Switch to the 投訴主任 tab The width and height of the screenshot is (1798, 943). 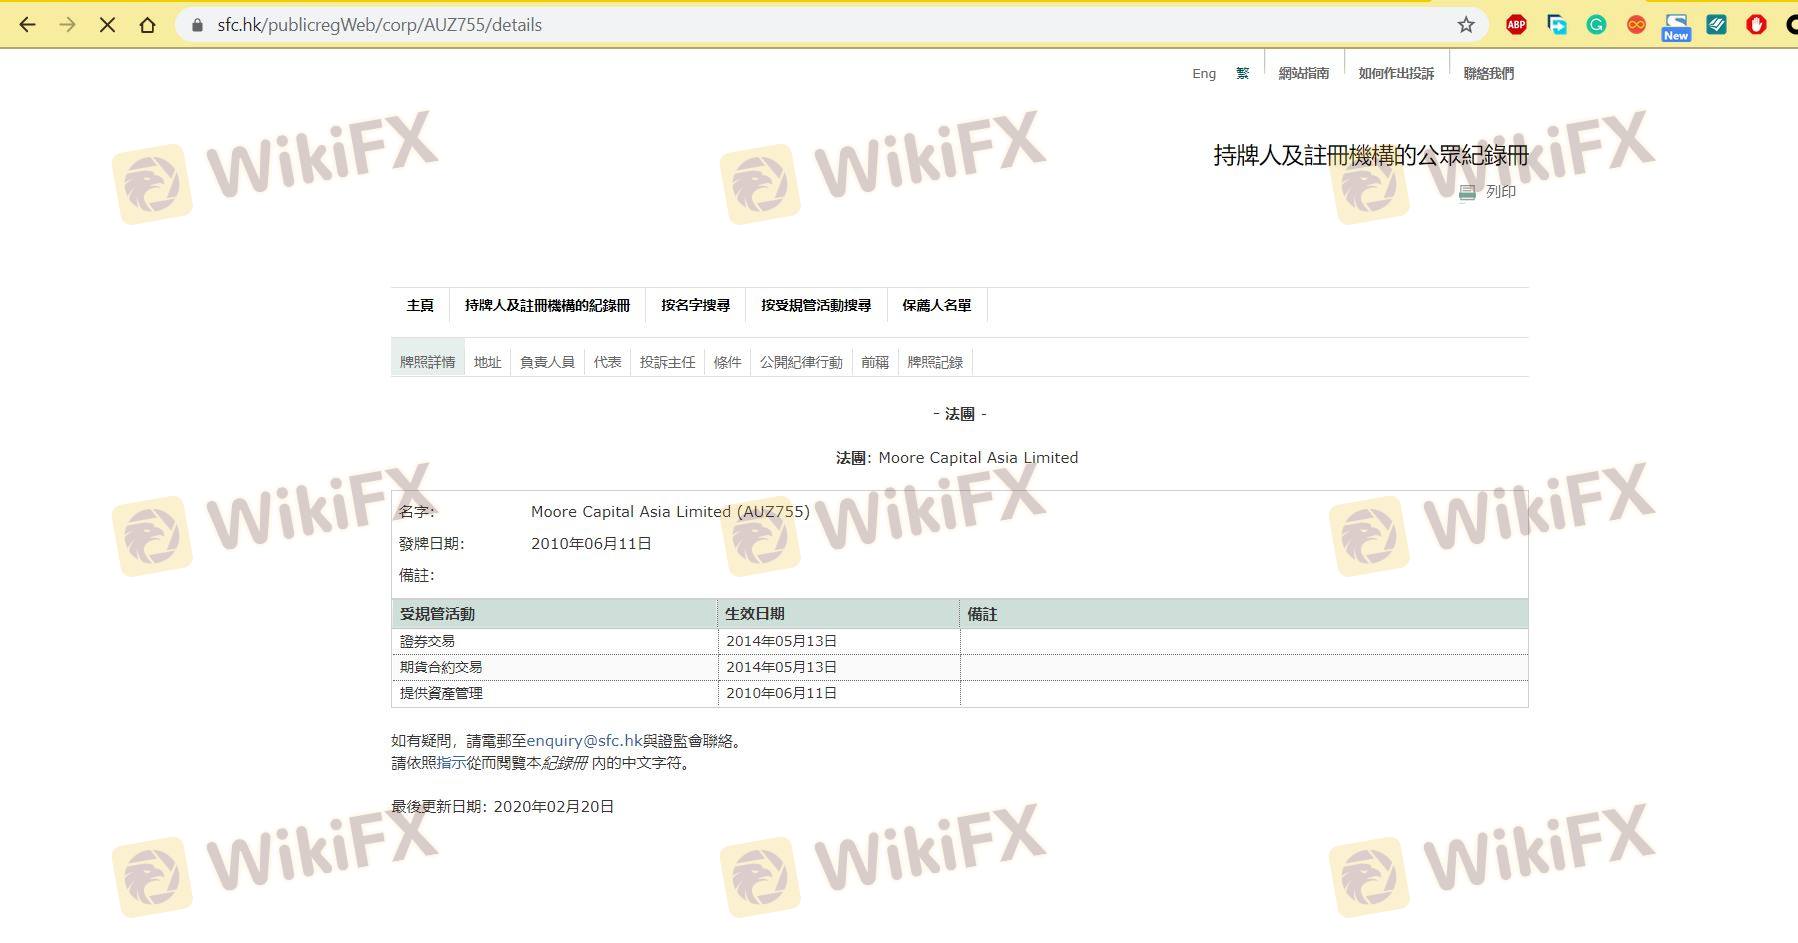pos(667,362)
